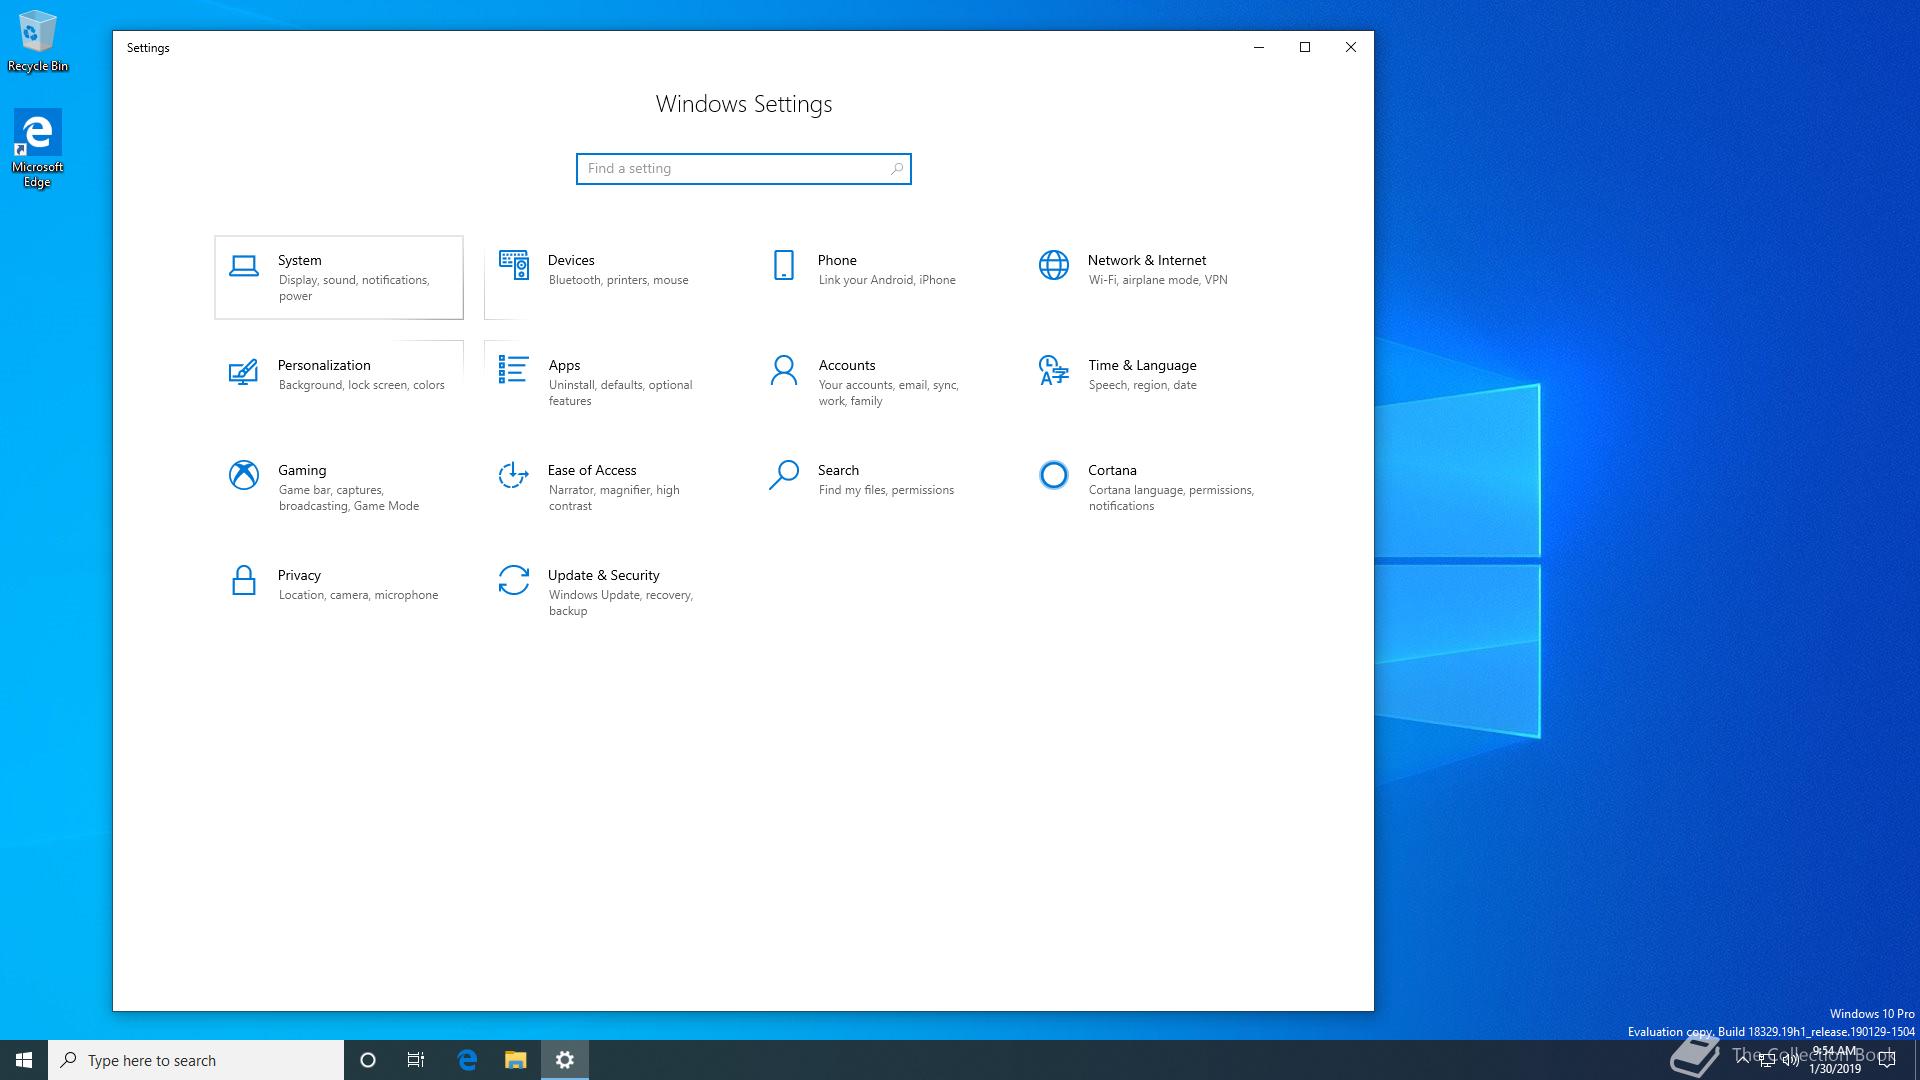Minimize the Settings window

tap(1259, 47)
